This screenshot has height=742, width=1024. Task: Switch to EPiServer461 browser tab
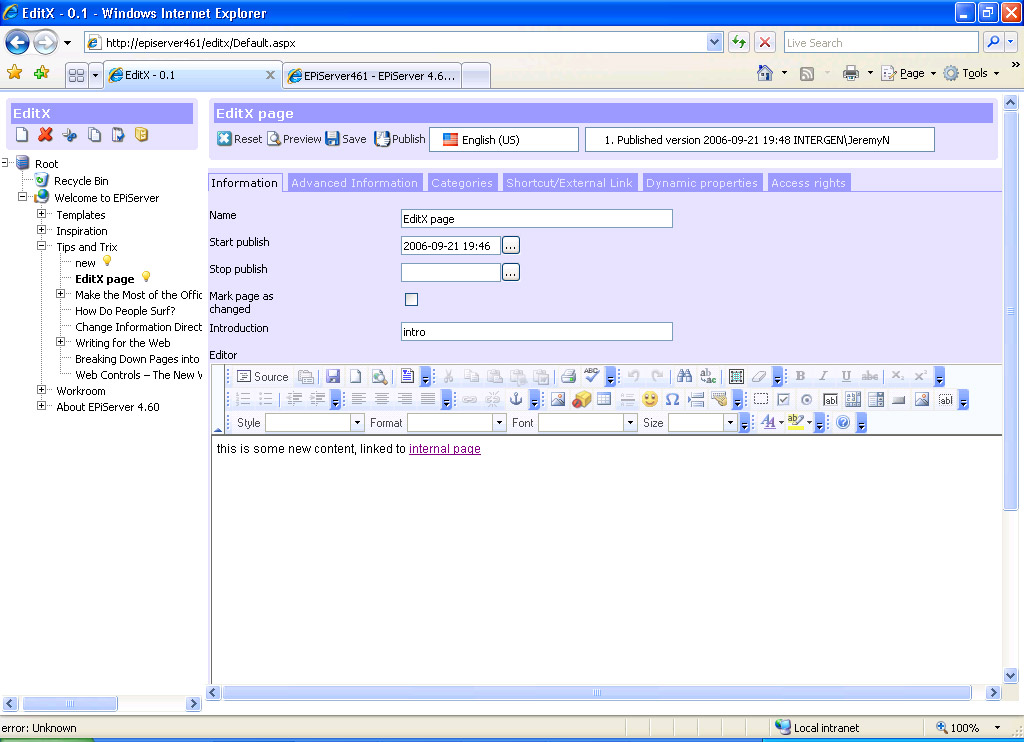click(x=372, y=75)
